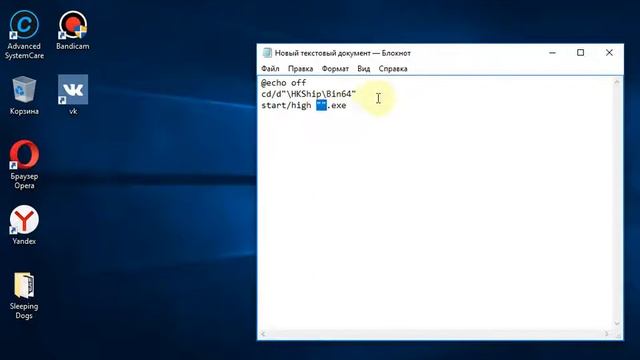Screen dimensions: 640x360
Task: Open the Справка menu
Action: (393, 69)
